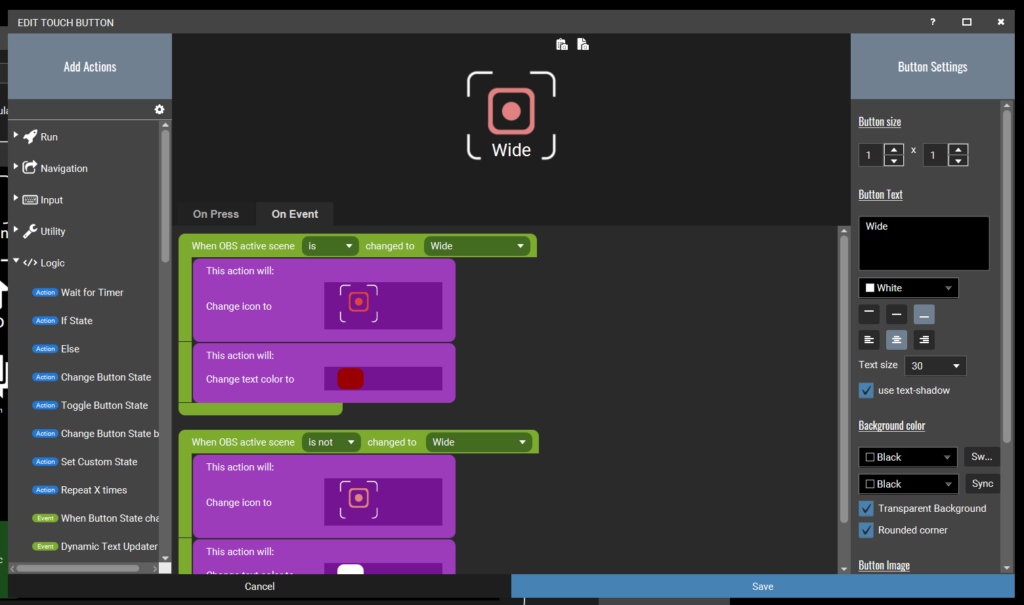Viewport: 1024px width, 605px height.
Task: Click the Sw... button beside background color
Action: [982, 457]
